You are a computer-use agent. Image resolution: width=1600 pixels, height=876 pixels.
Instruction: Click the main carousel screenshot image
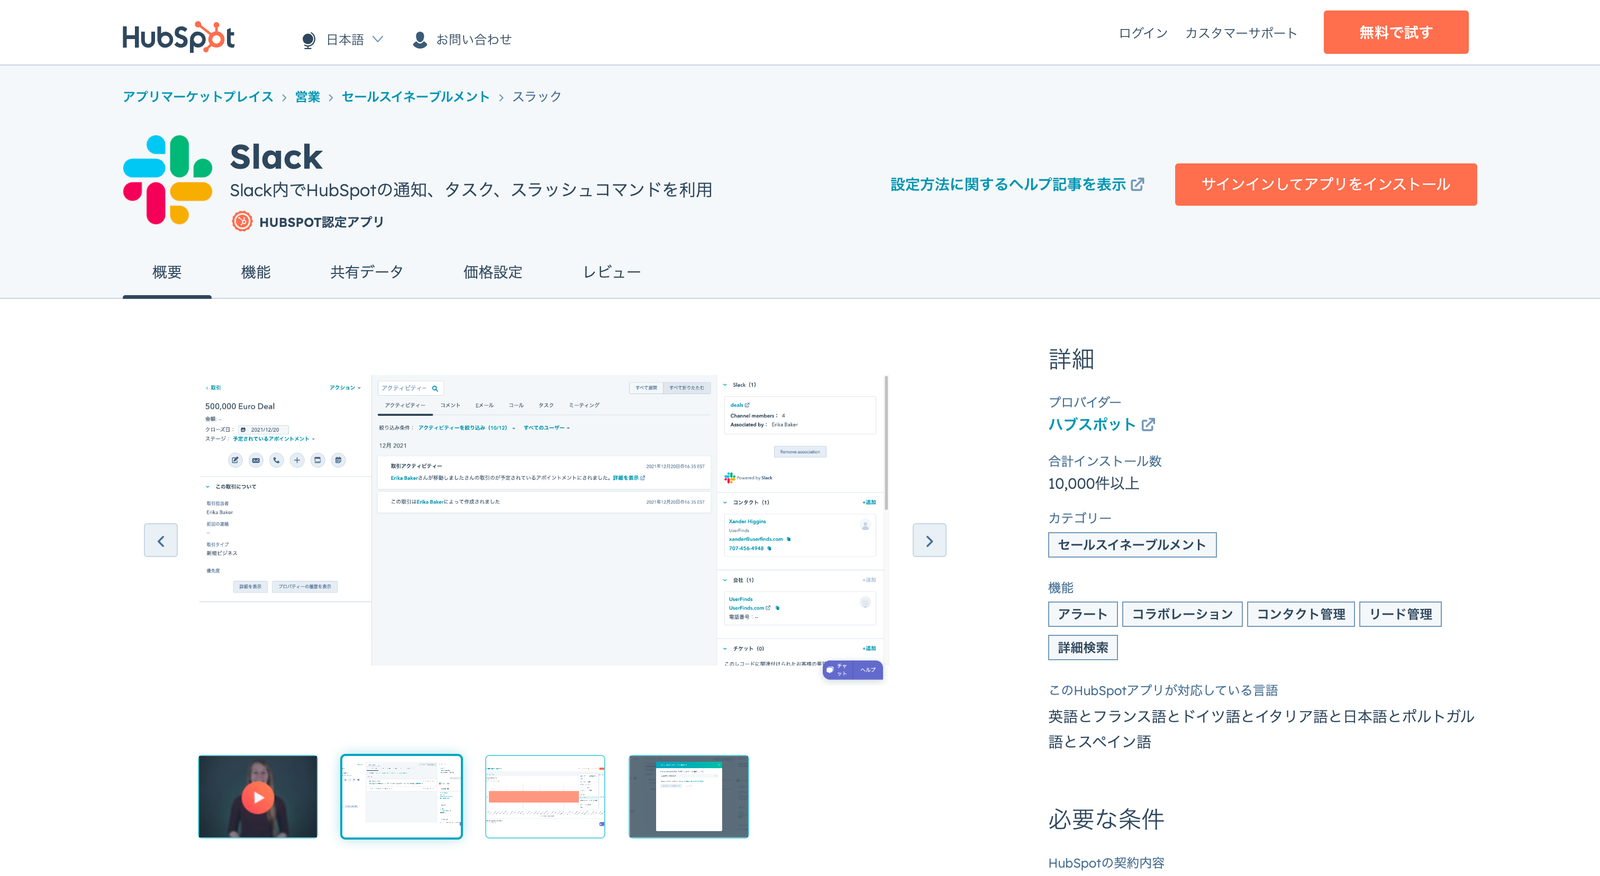point(543,528)
